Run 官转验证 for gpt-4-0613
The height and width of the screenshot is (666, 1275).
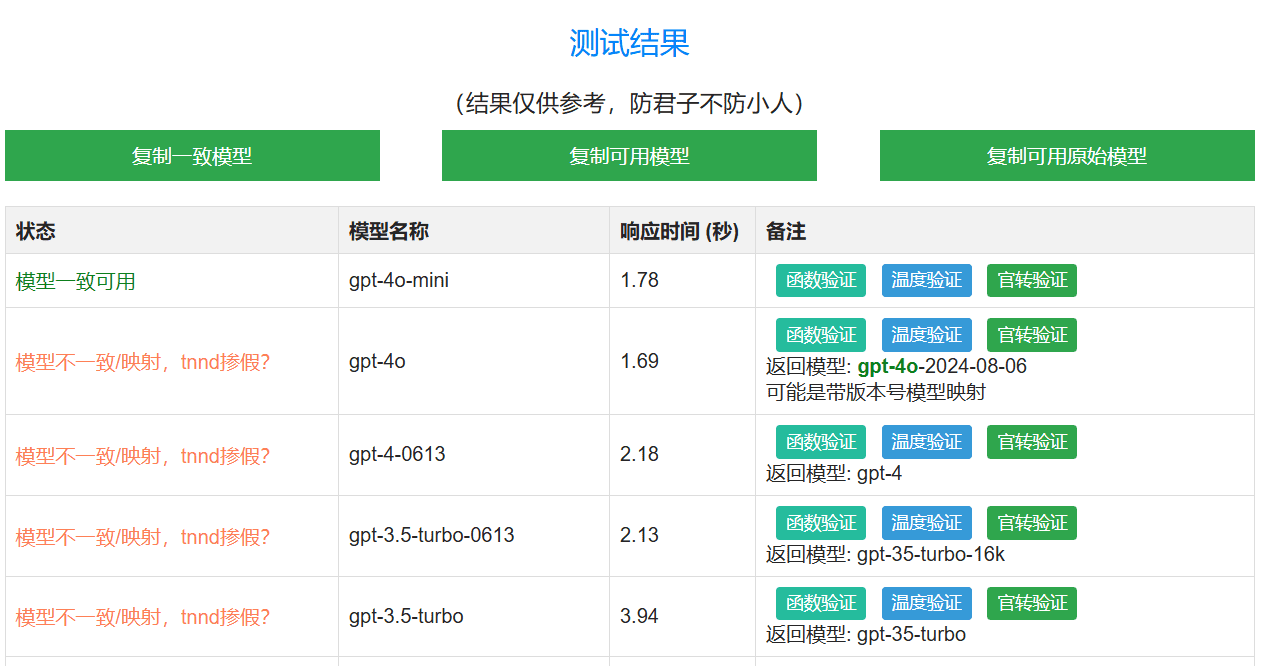point(1032,442)
